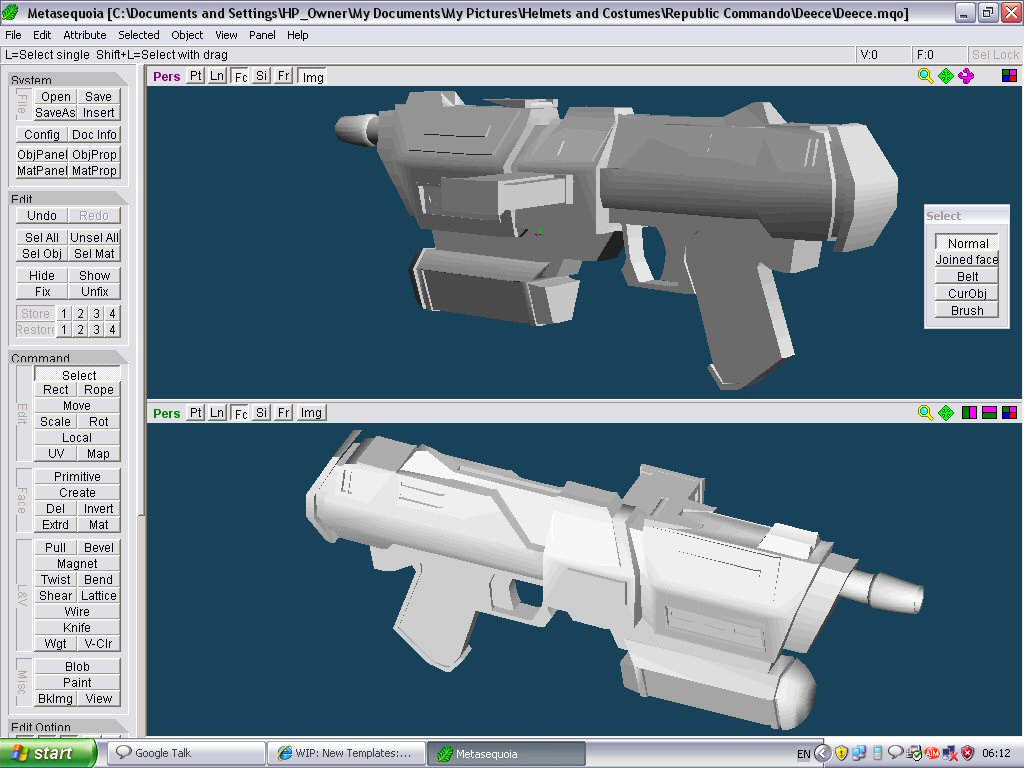Image resolution: width=1024 pixels, height=768 pixels.
Task: Click the magenta rotate-view icon
Action: 966,76
